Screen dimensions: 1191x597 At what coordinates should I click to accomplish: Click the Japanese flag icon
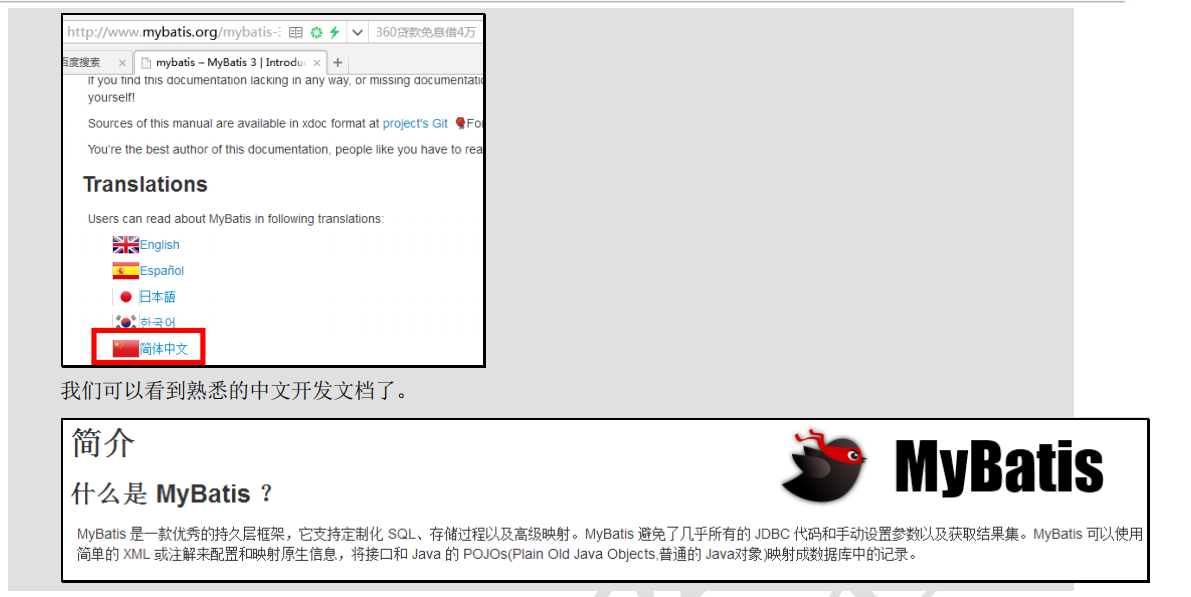pyautogui.click(x=125, y=296)
